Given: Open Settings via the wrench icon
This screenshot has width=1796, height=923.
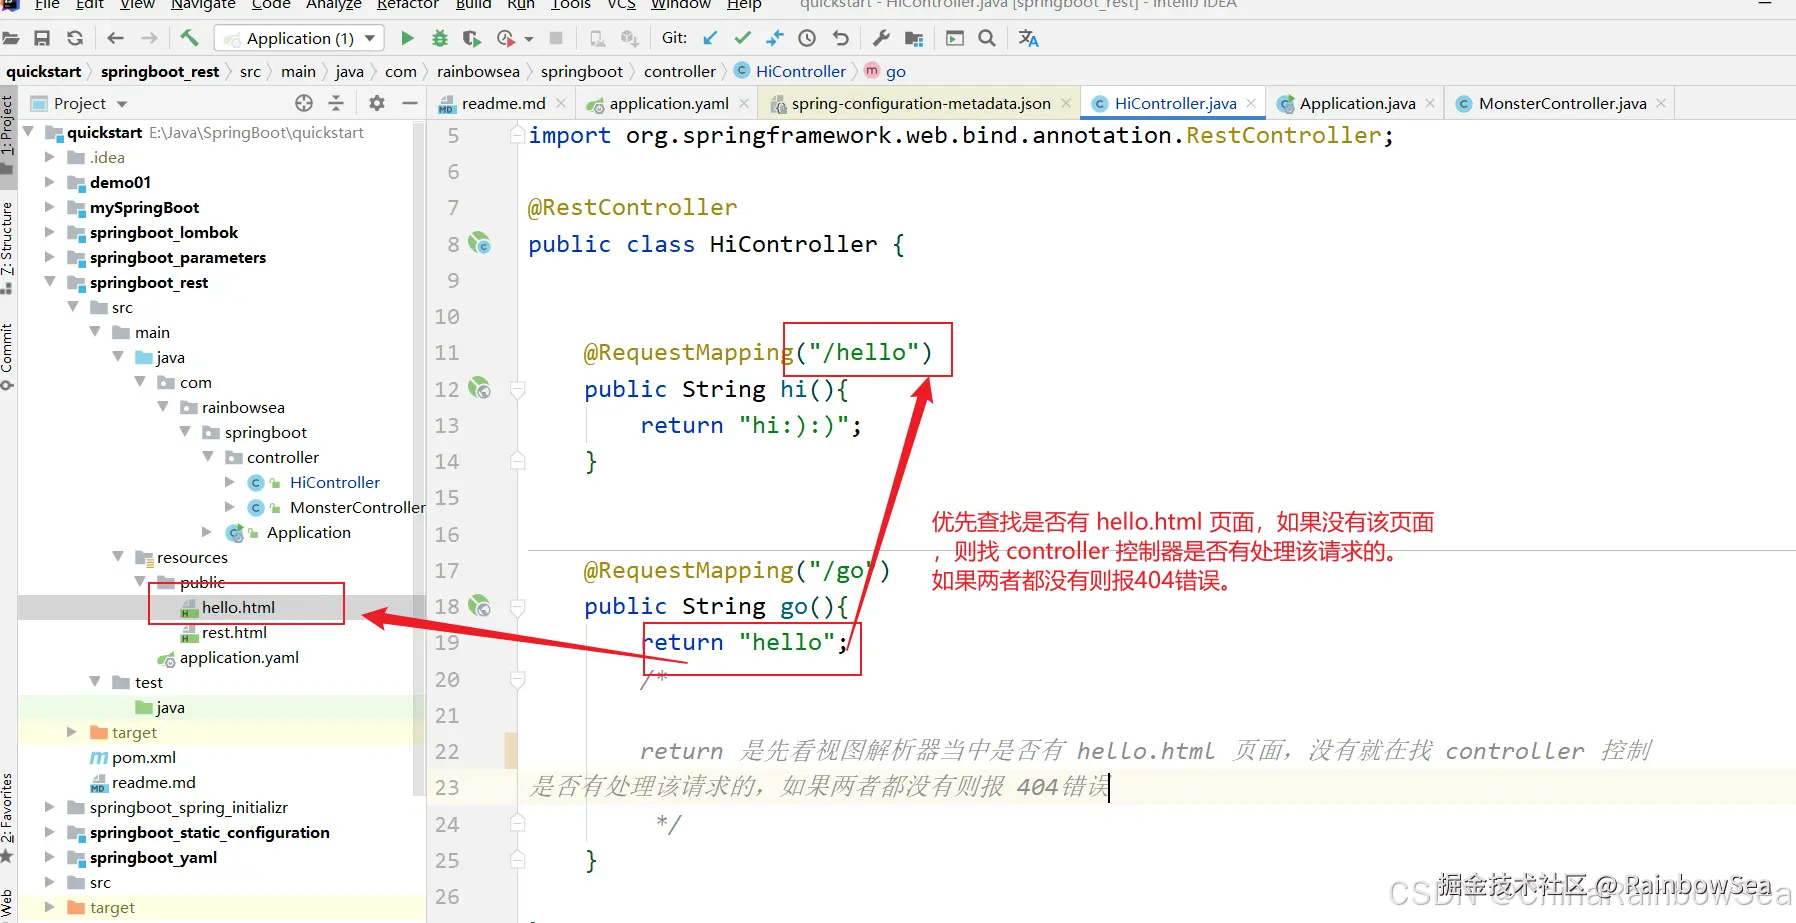Looking at the screenshot, I should [x=881, y=38].
